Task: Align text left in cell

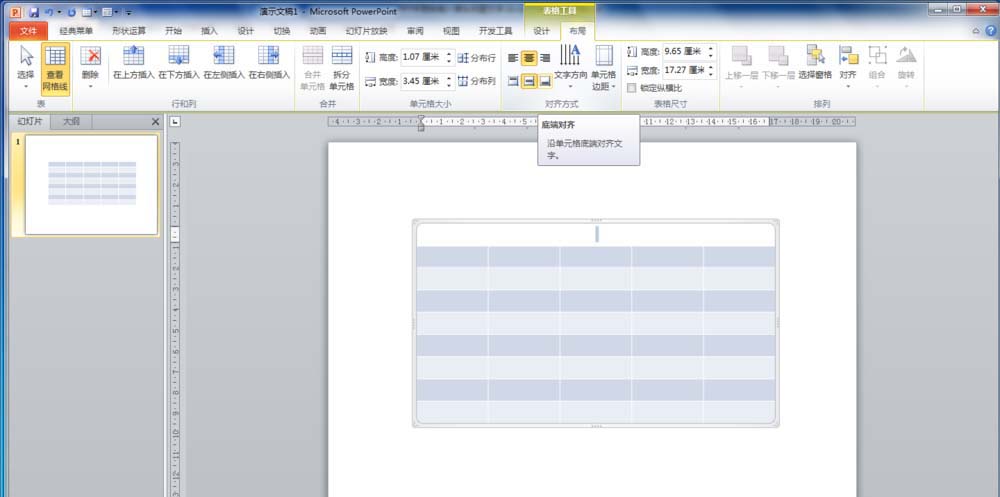Action: (513, 58)
